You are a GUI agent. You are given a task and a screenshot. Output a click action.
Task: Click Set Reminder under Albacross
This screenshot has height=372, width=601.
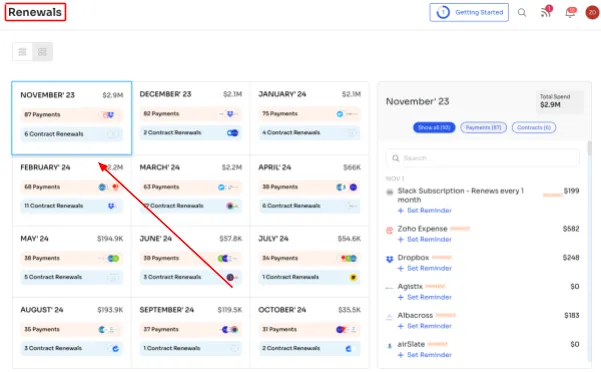coord(425,326)
